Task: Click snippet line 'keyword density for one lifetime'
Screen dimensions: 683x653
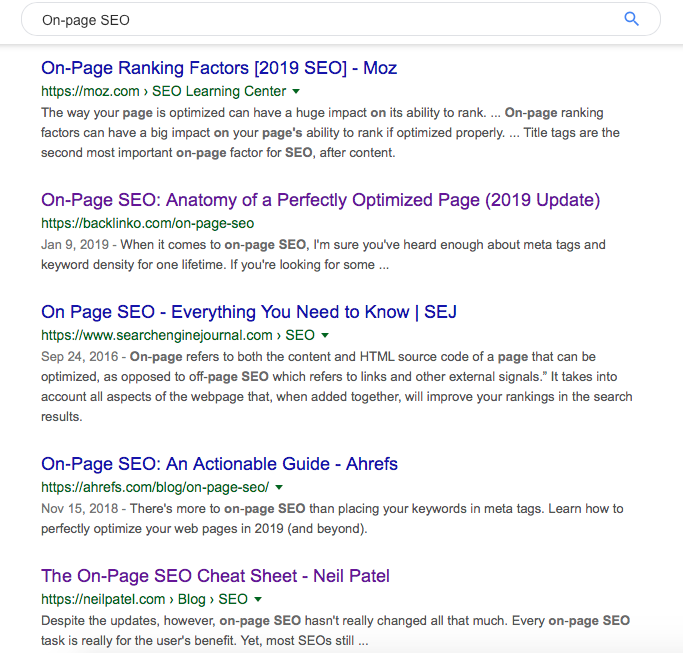Action: pos(215,264)
